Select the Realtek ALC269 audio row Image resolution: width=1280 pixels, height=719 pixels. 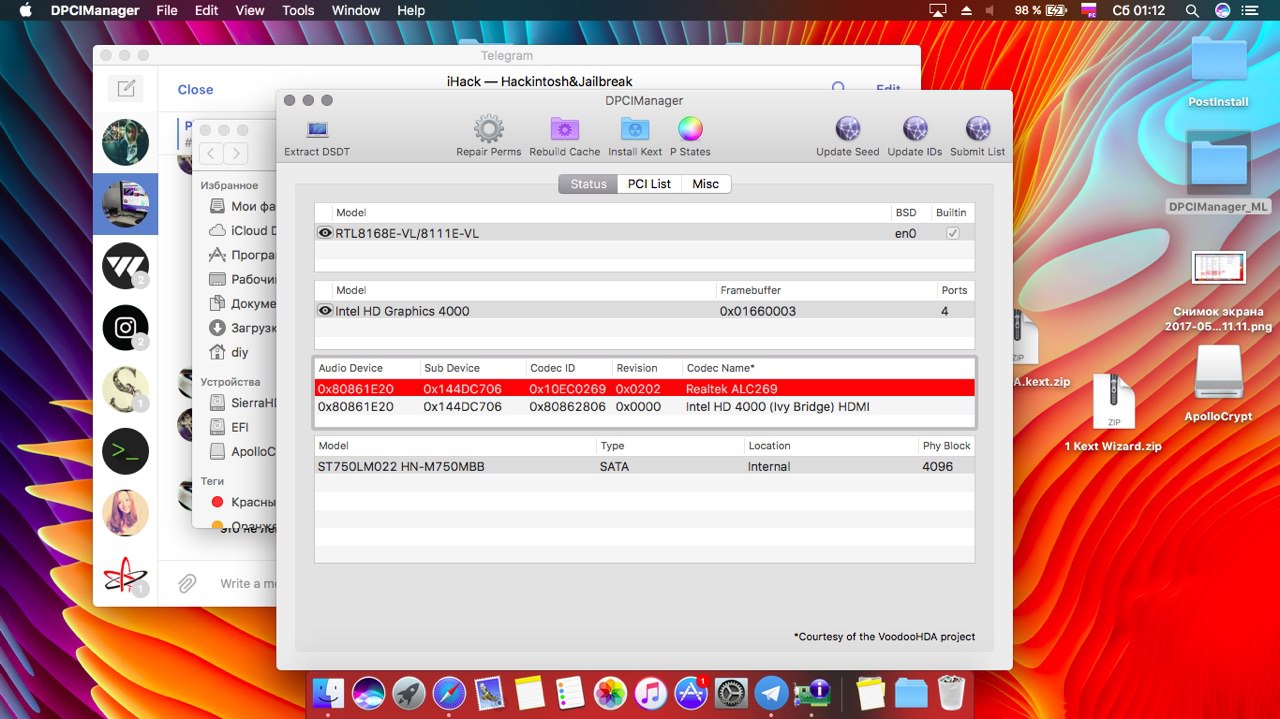click(645, 389)
